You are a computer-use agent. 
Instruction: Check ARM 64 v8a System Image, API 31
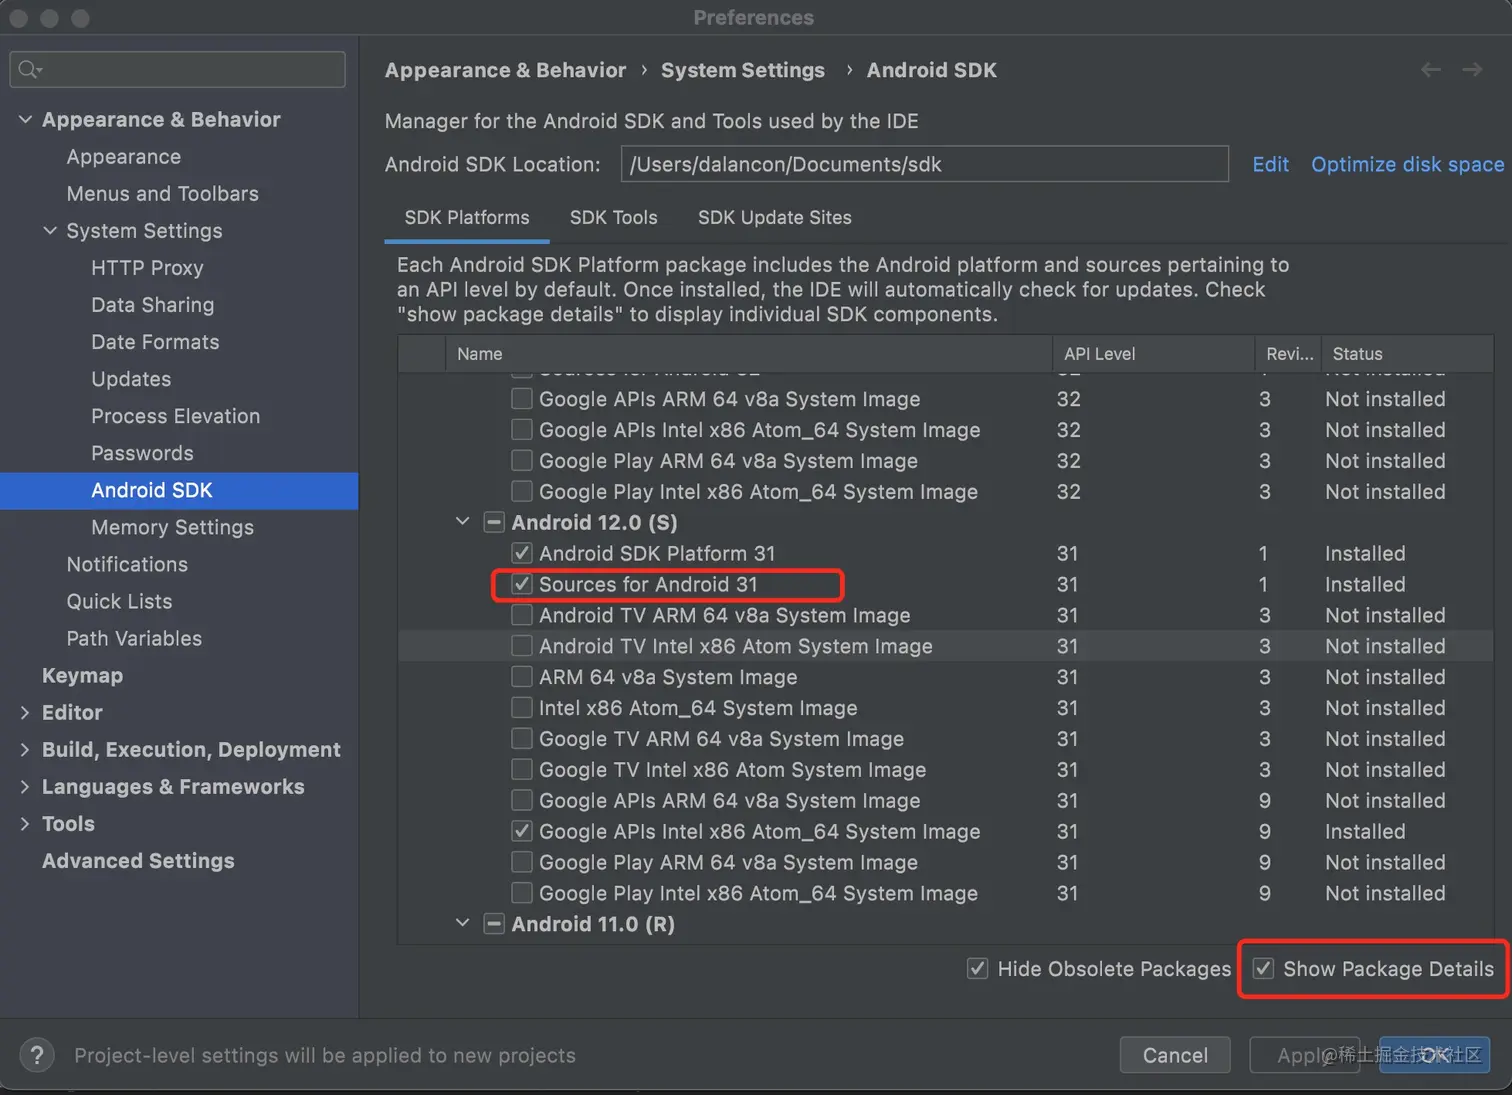pyautogui.click(x=522, y=677)
